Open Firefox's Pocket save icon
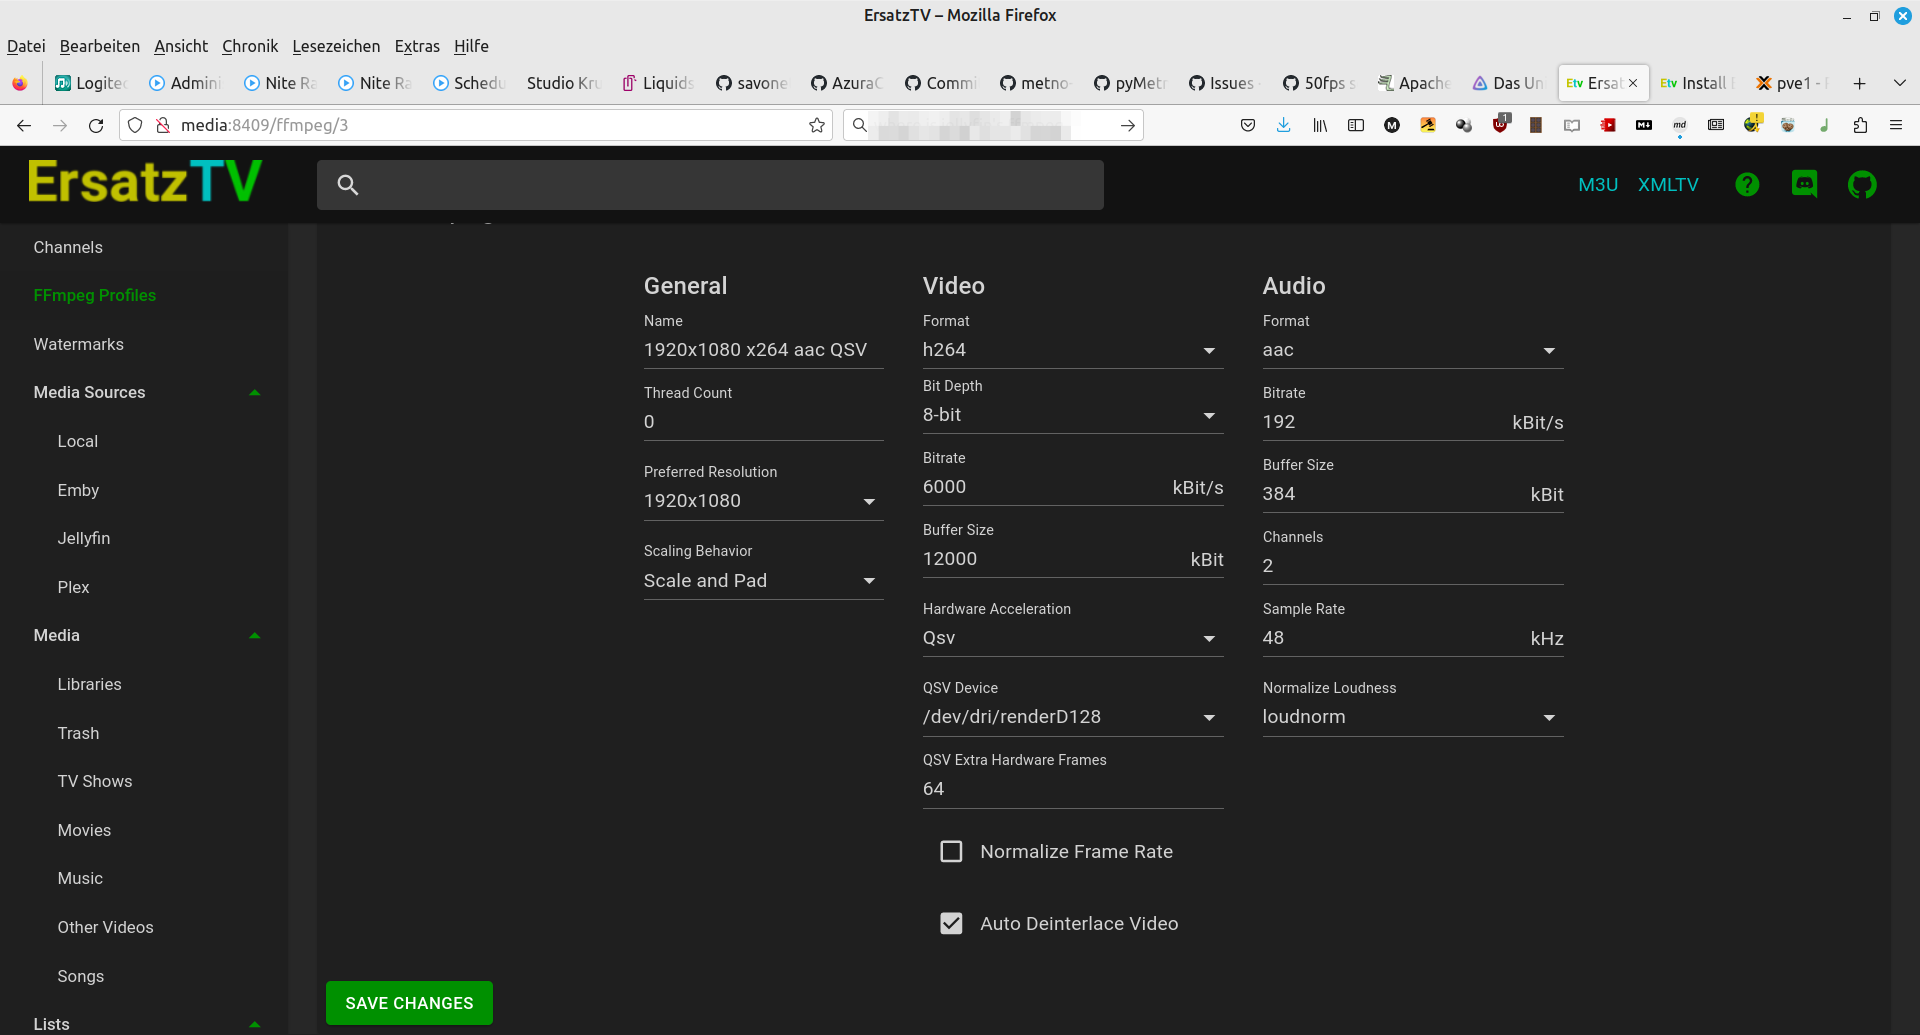The height and width of the screenshot is (1035, 1920). tap(1248, 125)
